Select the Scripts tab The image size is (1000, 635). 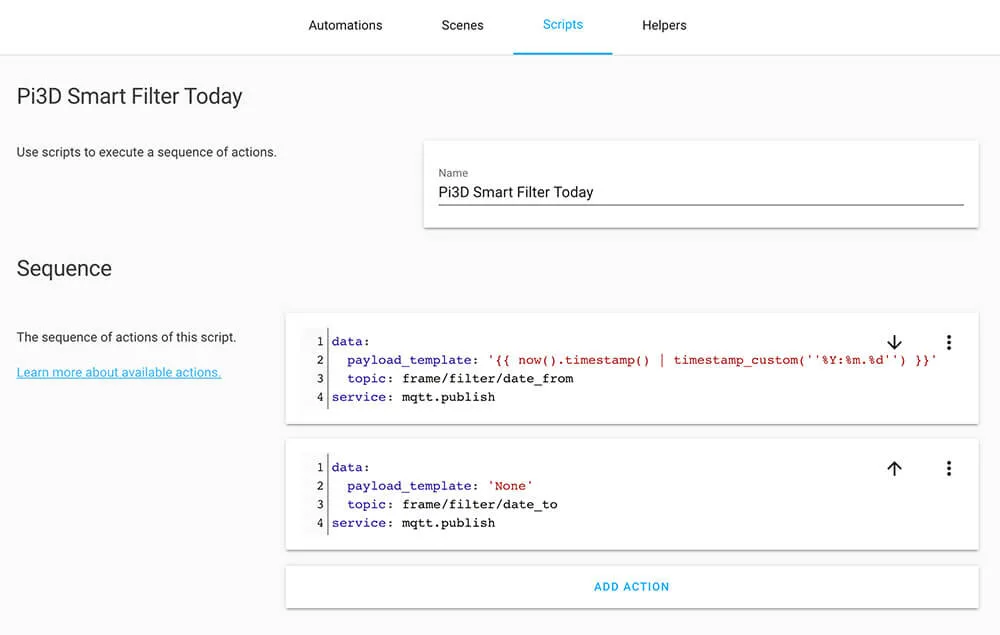(562, 25)
